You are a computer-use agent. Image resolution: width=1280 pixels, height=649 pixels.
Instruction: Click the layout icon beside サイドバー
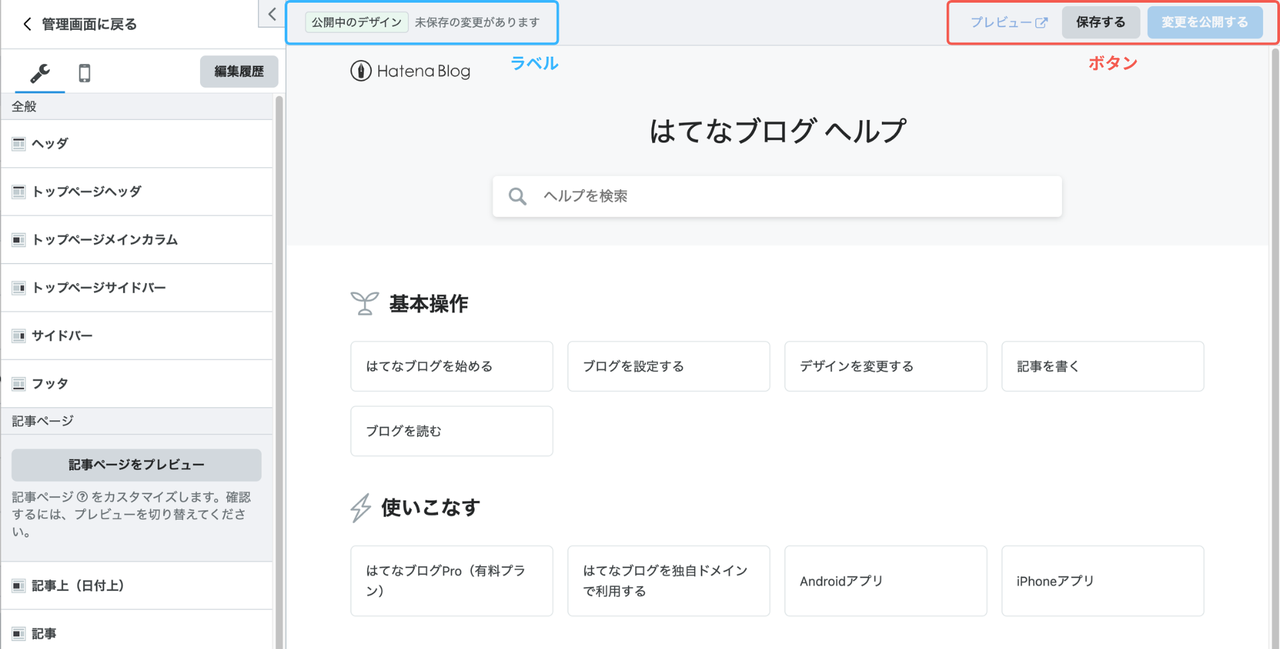point(18,336)
